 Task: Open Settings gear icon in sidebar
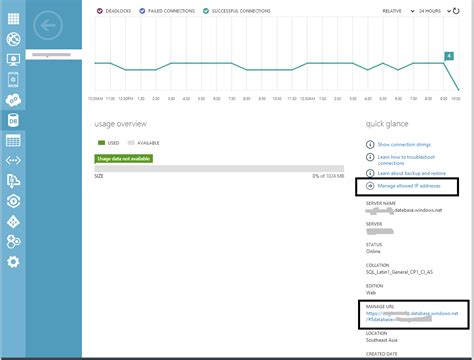[13, 262]
